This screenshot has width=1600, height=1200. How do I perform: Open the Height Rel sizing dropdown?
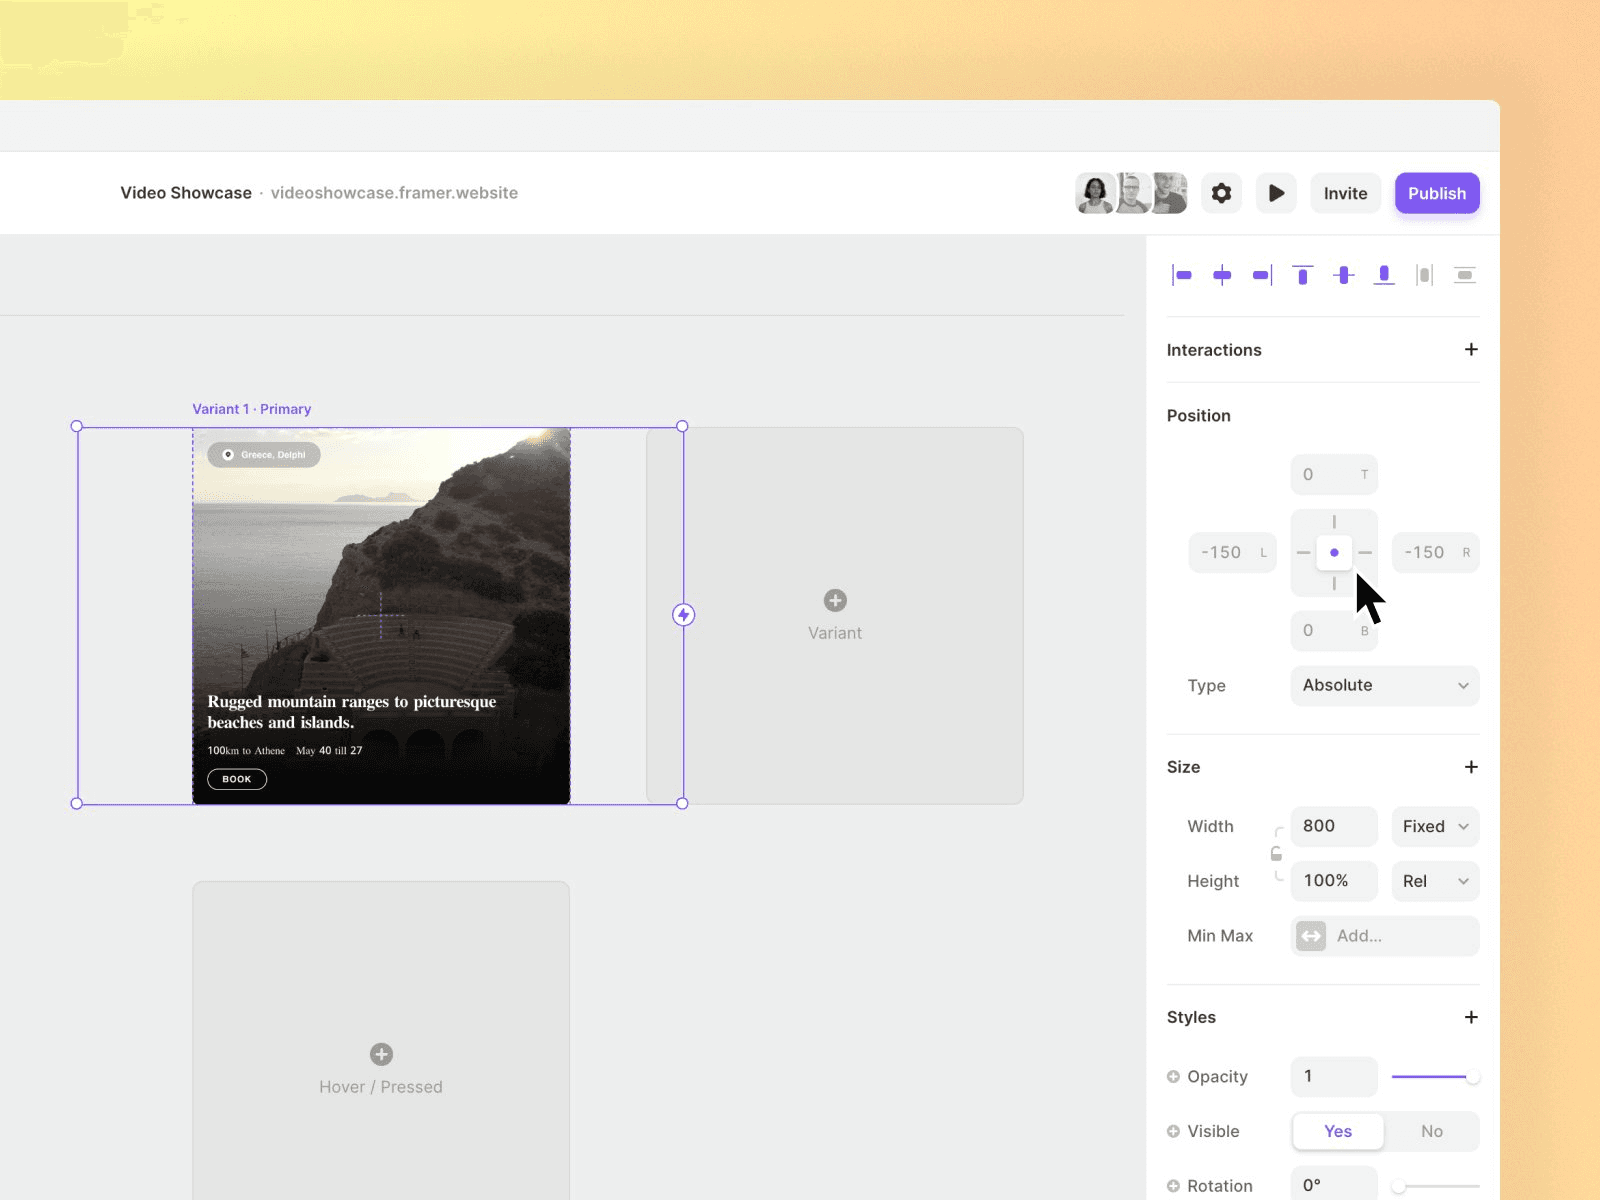click(1435, 881)
